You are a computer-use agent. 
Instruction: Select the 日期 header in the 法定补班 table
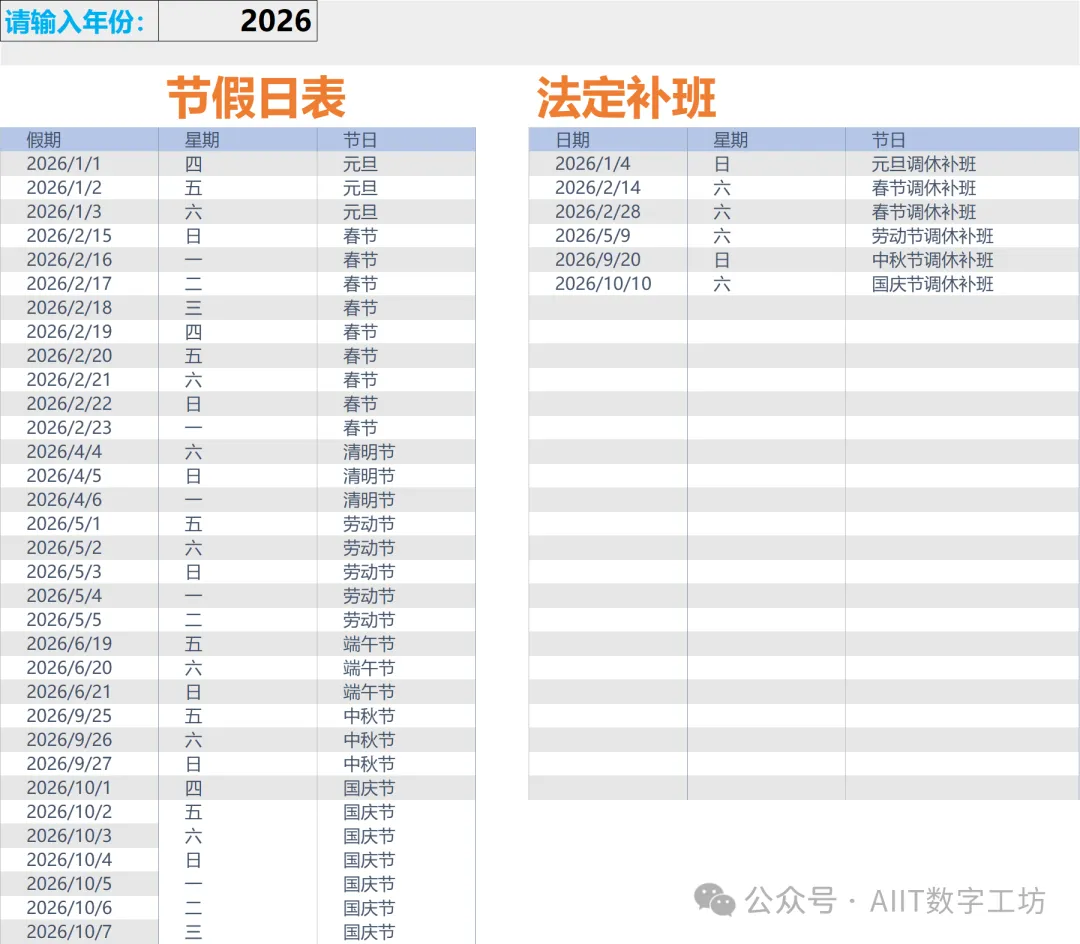[x=573, y=140]
